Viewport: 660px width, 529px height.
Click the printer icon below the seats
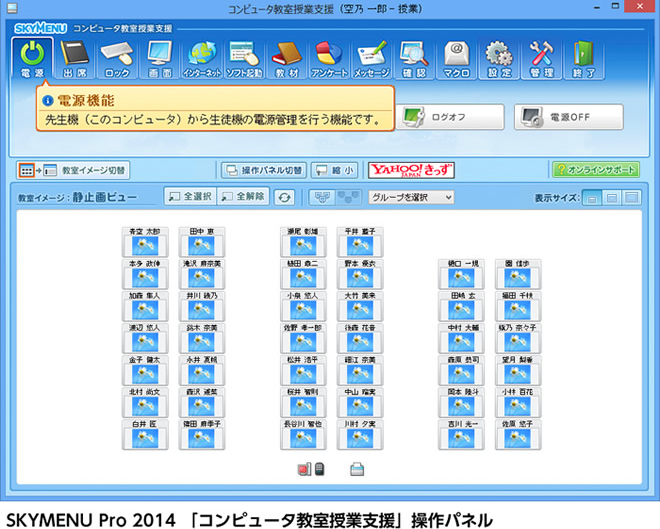pos(357,469)
